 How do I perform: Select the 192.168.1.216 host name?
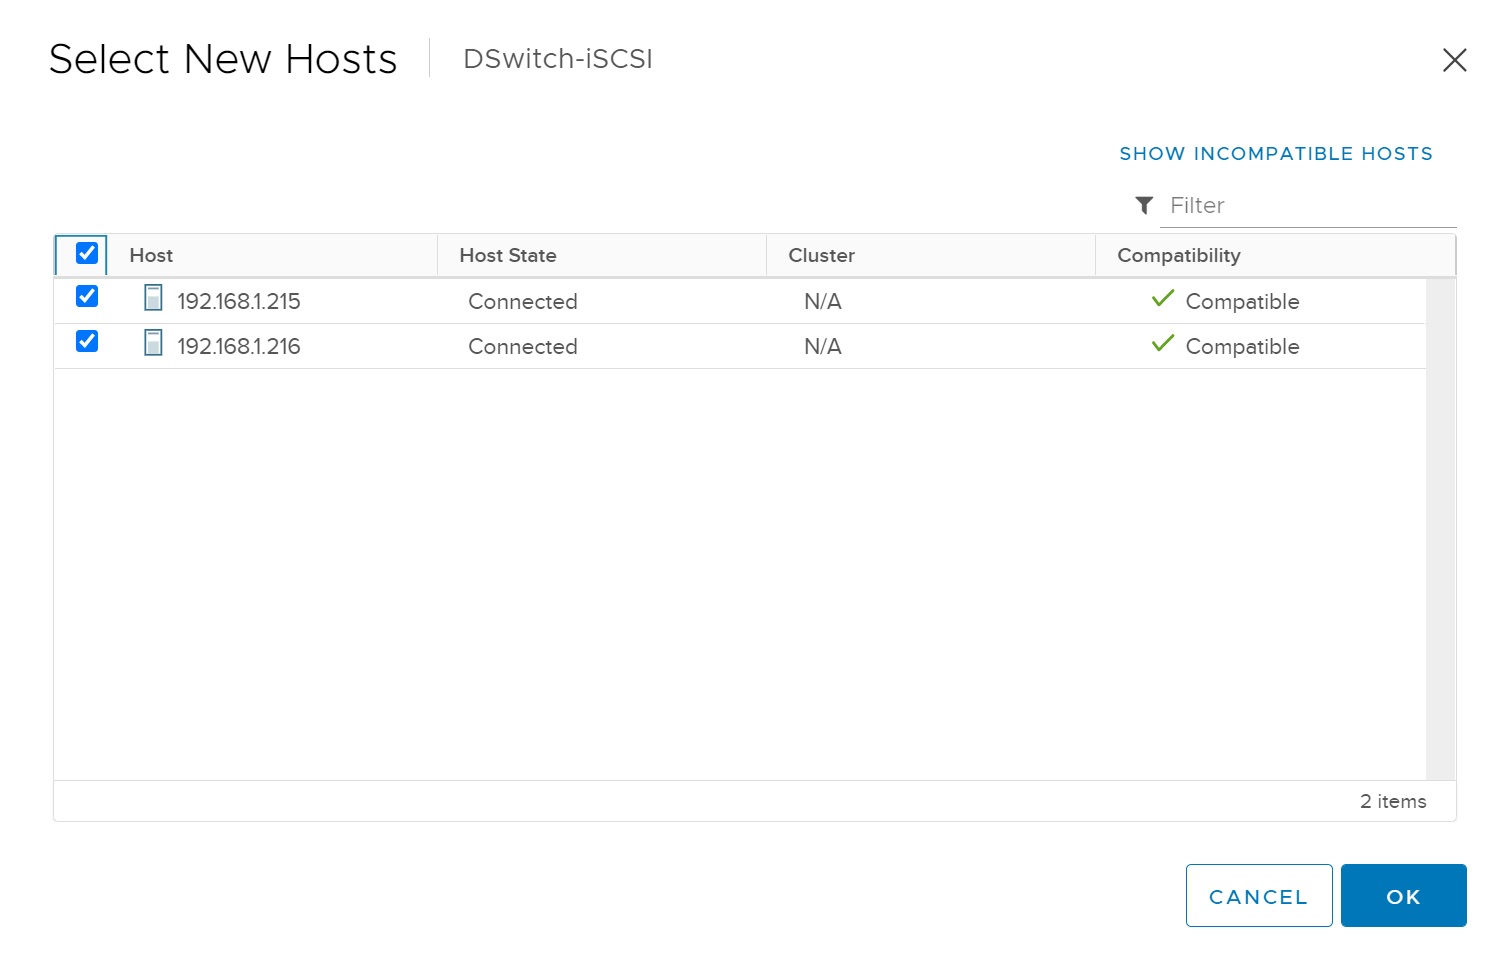pyautogui.click(x=239, y=347)
